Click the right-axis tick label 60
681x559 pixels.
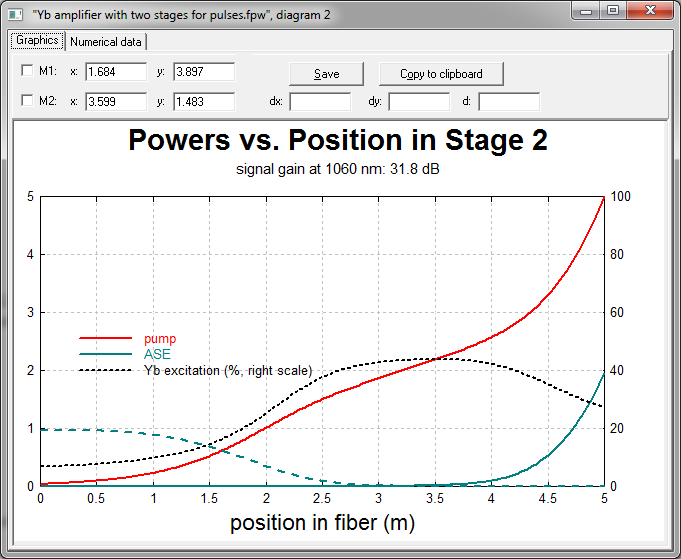tap(617, 312)
